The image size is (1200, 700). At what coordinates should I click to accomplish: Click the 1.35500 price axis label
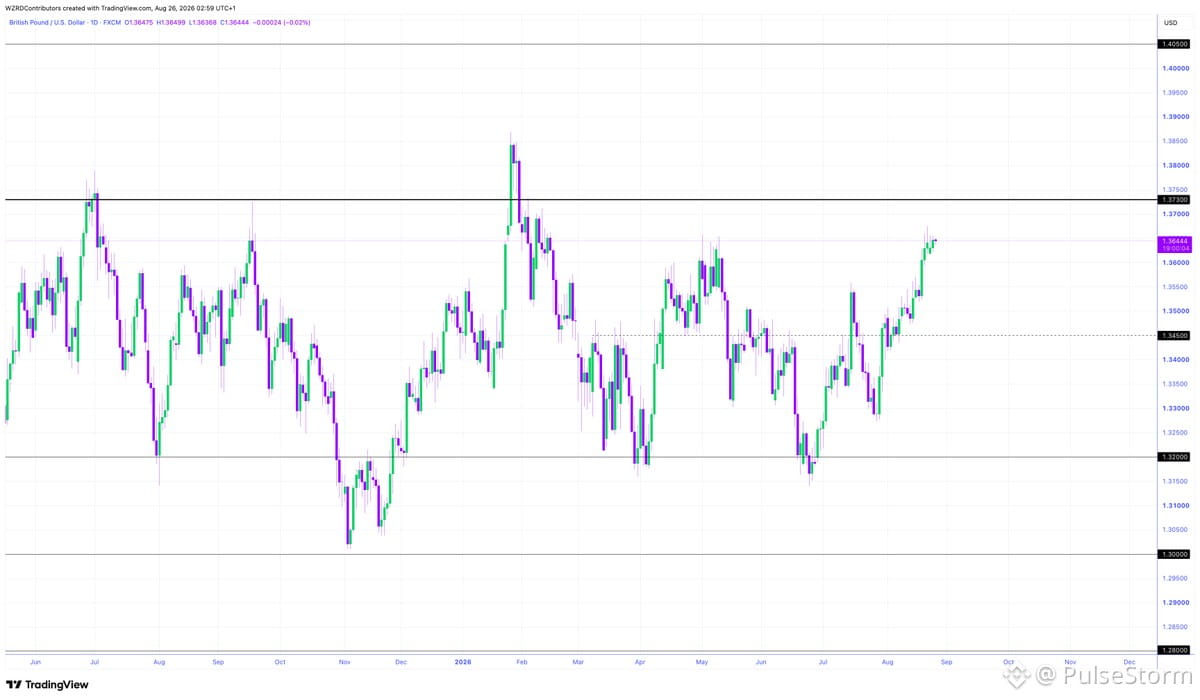1174,287
